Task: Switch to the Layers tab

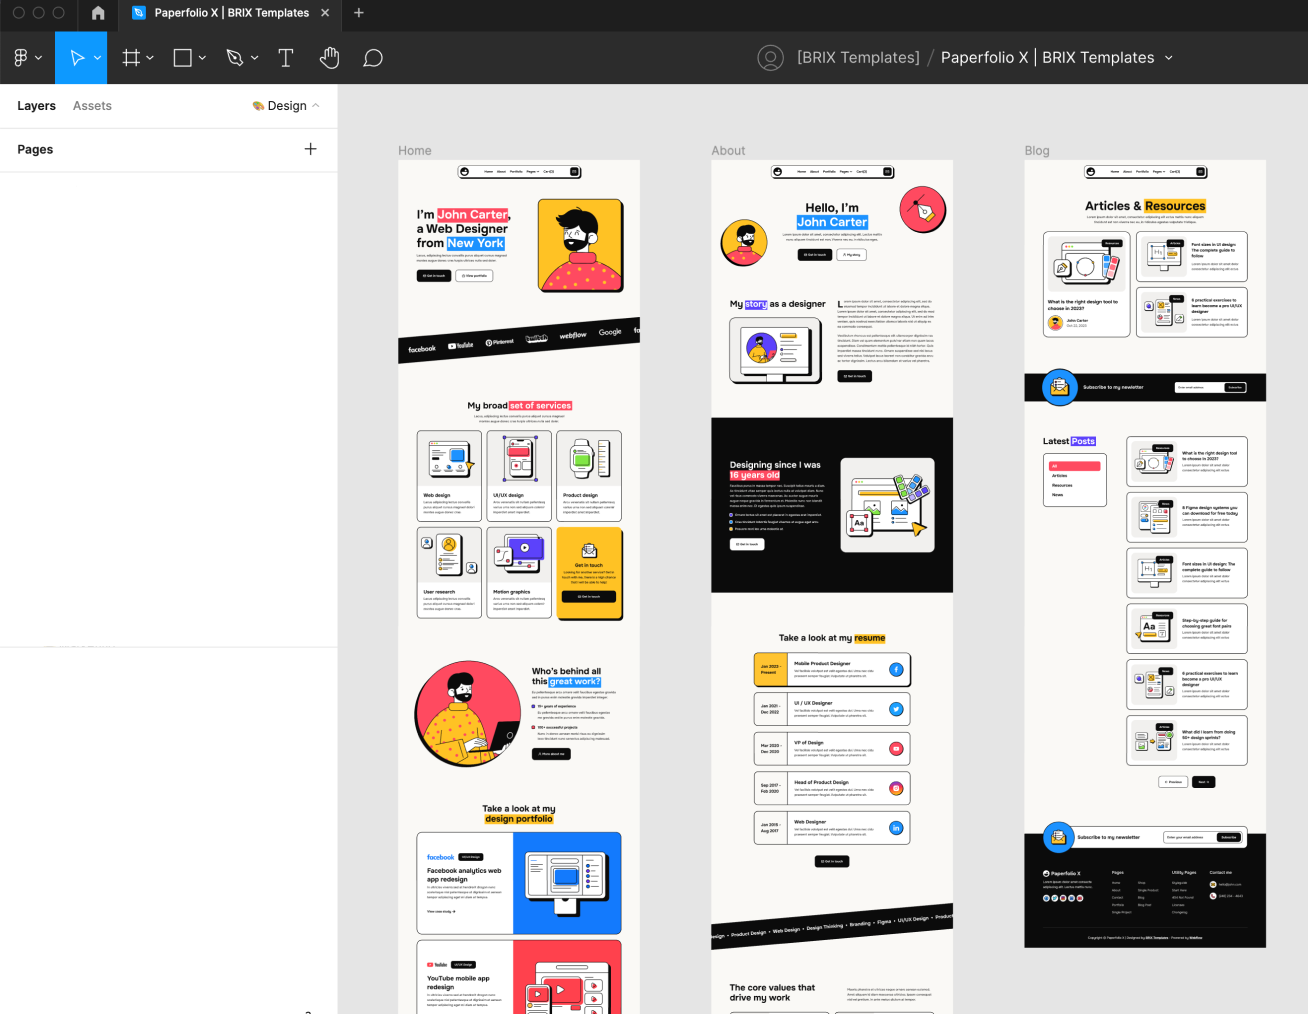Action: 36,106
